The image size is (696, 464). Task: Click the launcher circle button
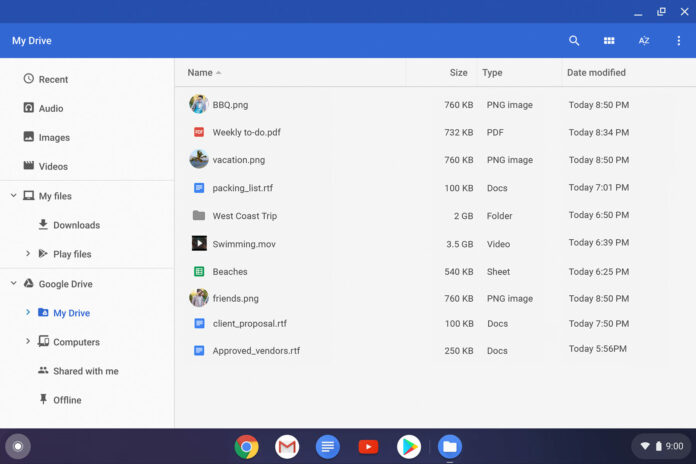coord(17,447)
